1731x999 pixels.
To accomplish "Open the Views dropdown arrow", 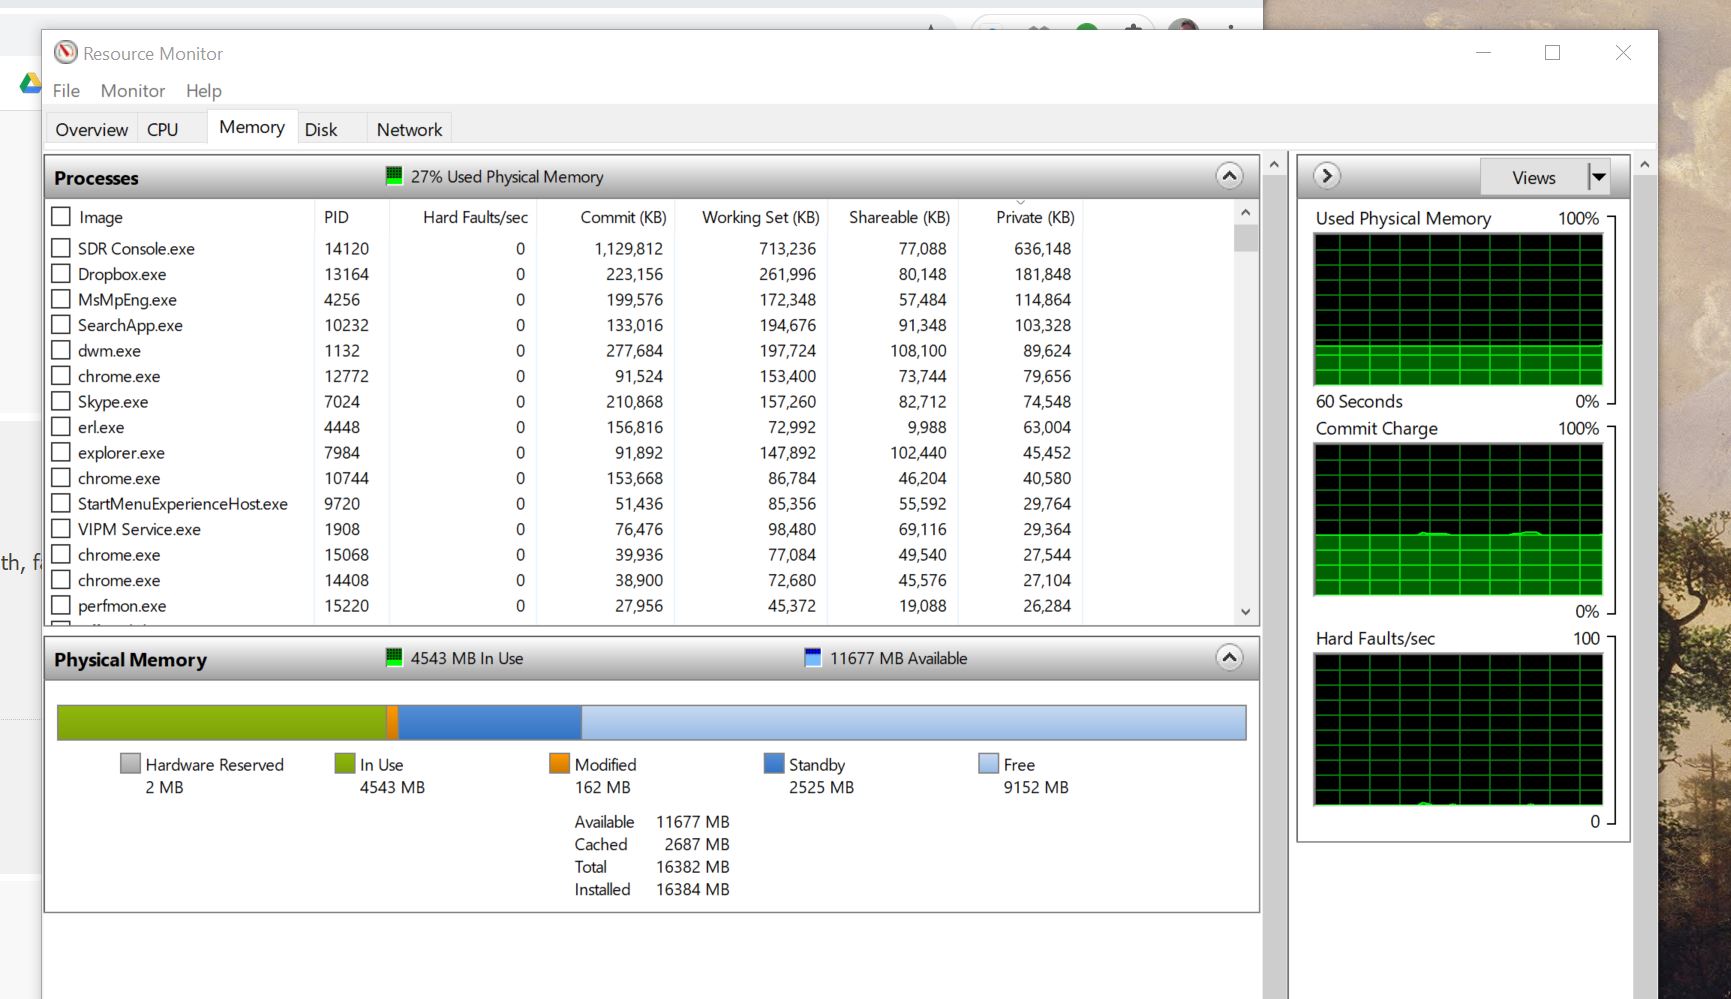I will click(x=1598, y=177).
